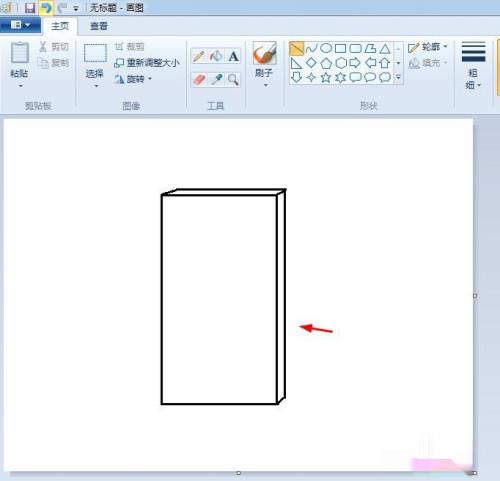Select the Curve shape

311,49
